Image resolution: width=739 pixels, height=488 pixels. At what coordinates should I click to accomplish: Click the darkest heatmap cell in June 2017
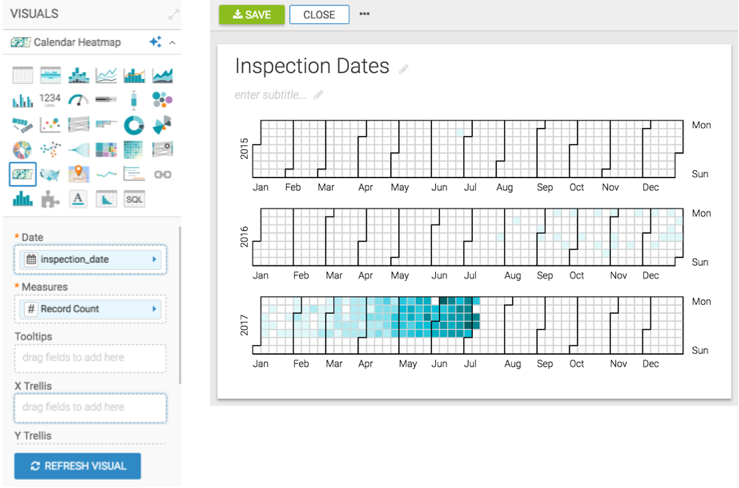tap(443, 301)
